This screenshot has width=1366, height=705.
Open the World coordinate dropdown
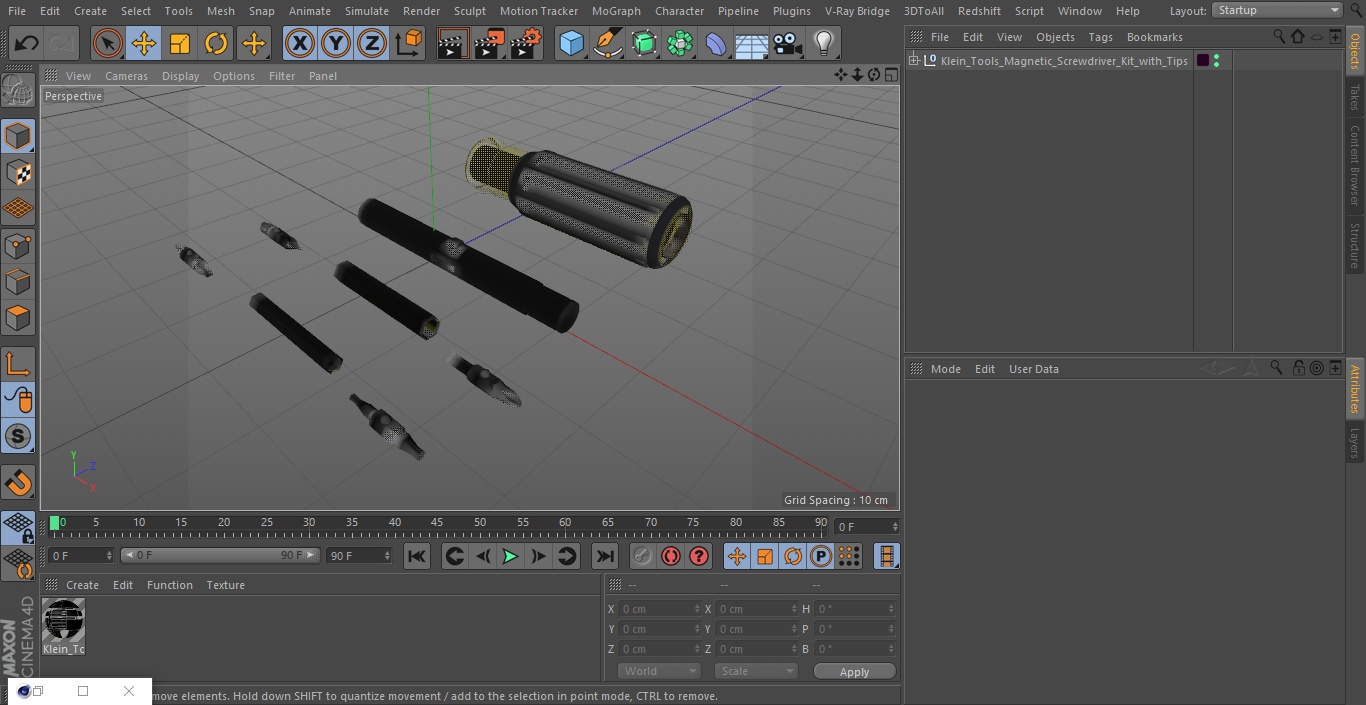(x=659, y=671)
